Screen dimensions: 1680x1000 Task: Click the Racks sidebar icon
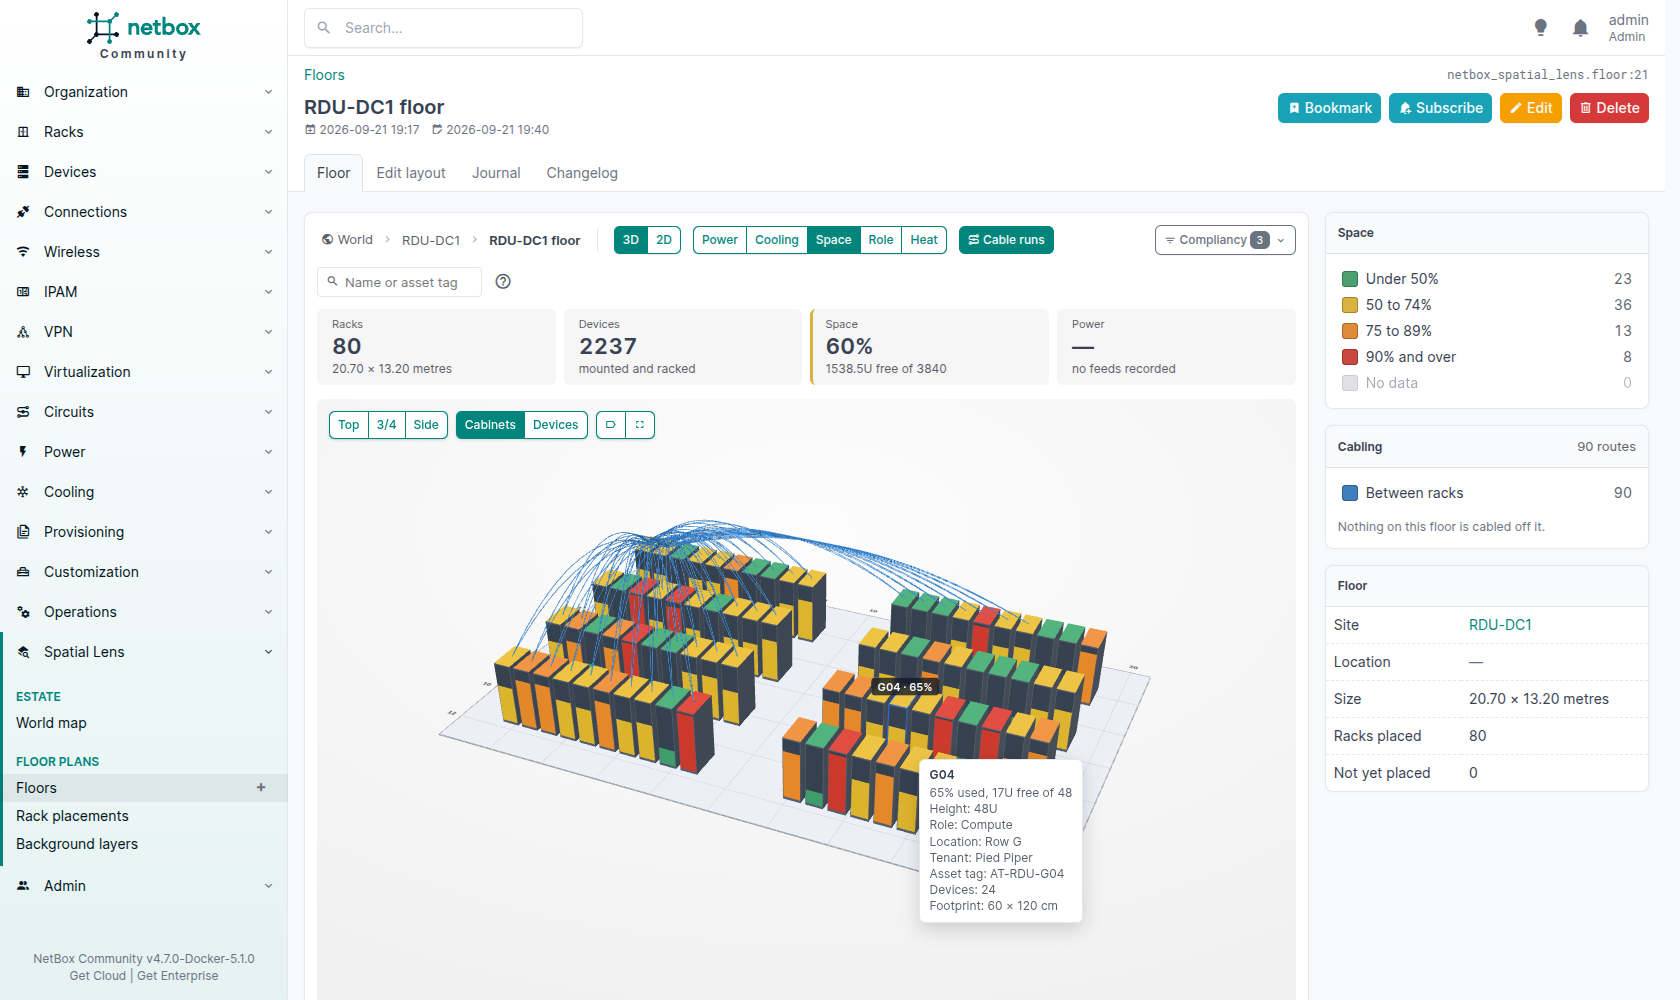[x=23, y=132]
